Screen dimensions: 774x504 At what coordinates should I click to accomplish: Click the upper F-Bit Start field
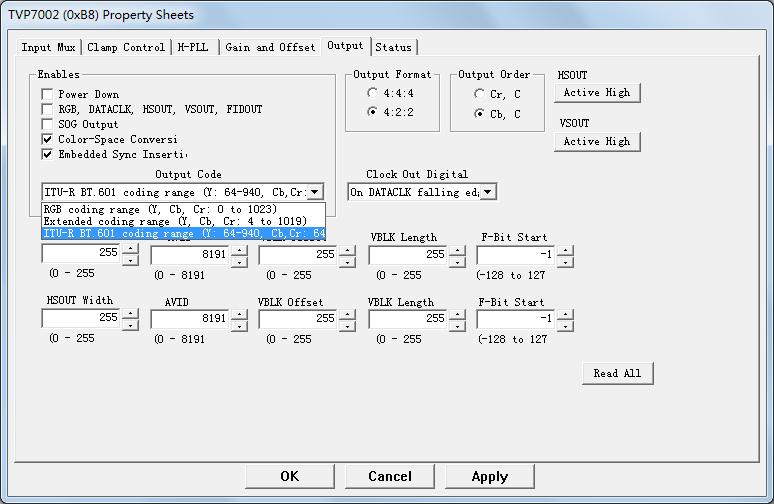pos(516,255)
